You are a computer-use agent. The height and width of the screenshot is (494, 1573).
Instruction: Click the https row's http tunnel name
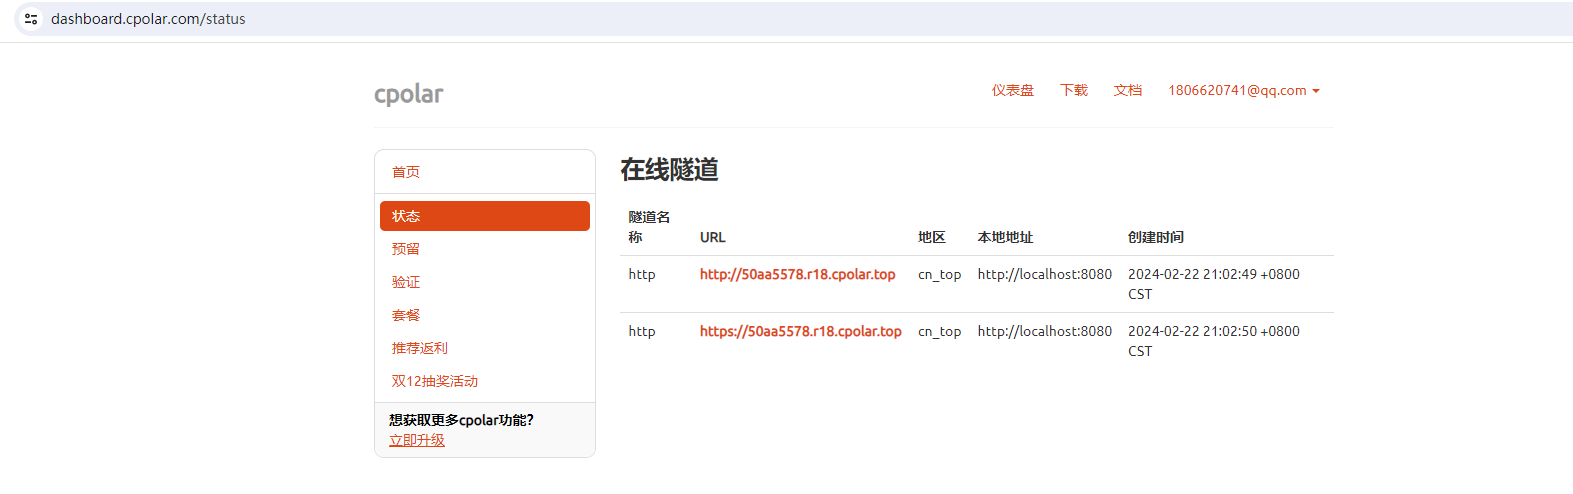642,331
